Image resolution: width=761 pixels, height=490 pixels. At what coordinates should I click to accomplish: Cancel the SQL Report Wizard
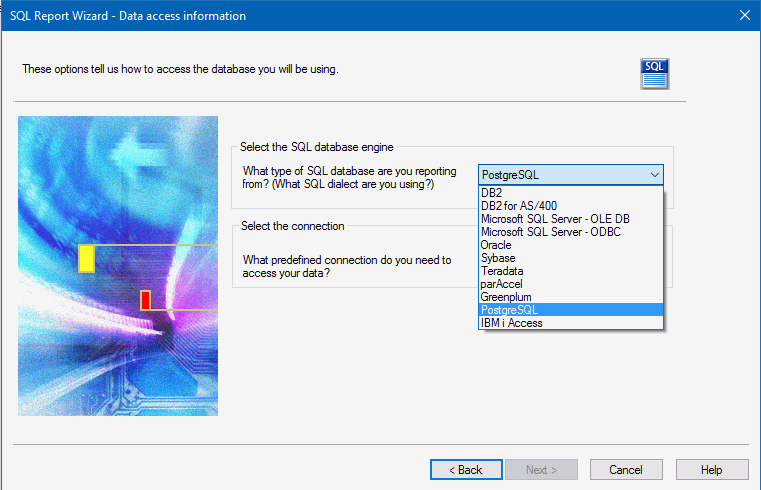pos(626,470)
